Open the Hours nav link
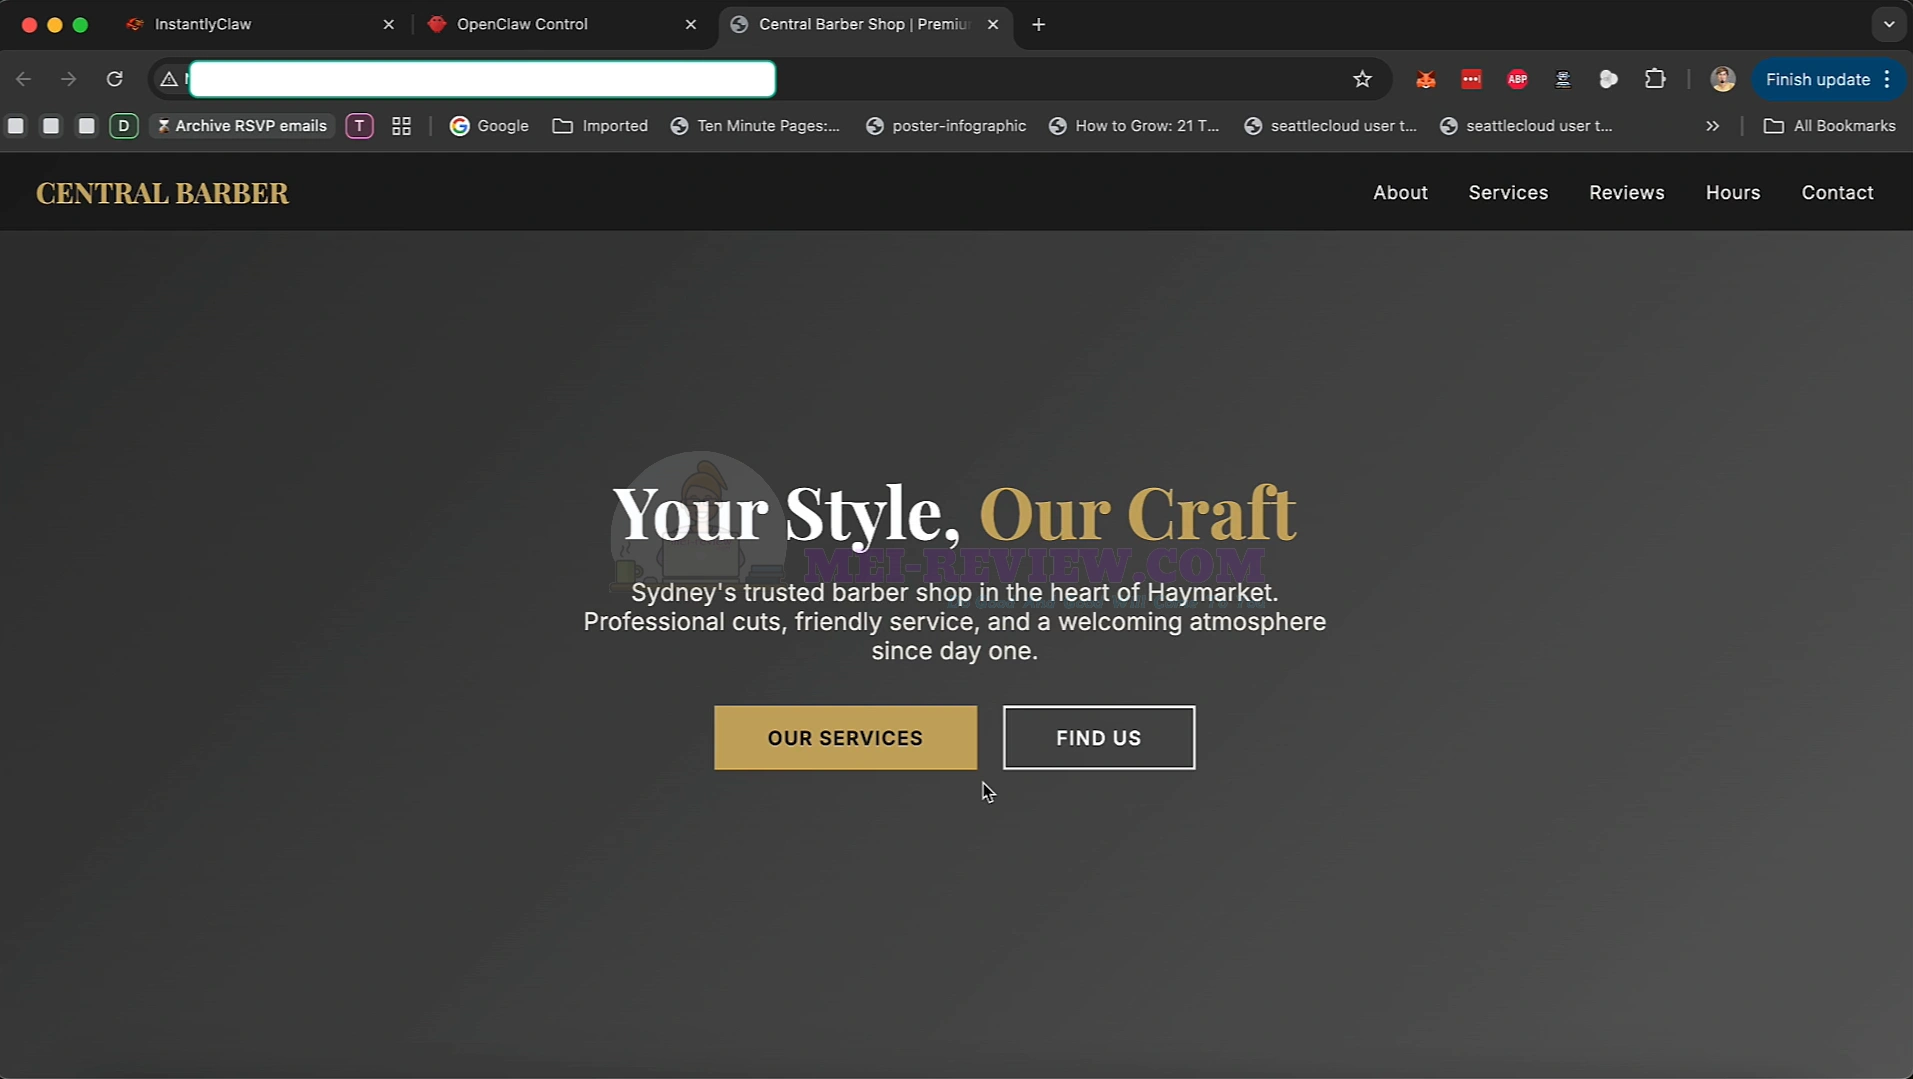Image resolution: width=1913 pixels, height=1079 pixels. point(1732,193)
